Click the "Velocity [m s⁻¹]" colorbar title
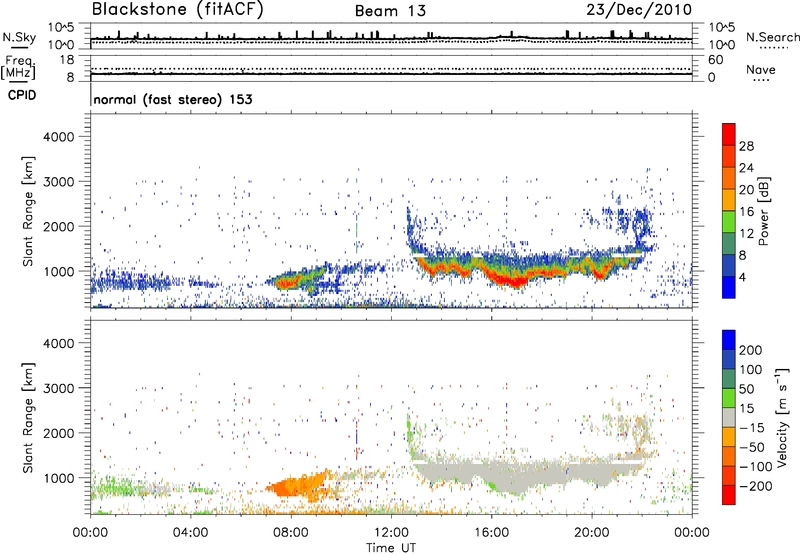 (782, 417)
